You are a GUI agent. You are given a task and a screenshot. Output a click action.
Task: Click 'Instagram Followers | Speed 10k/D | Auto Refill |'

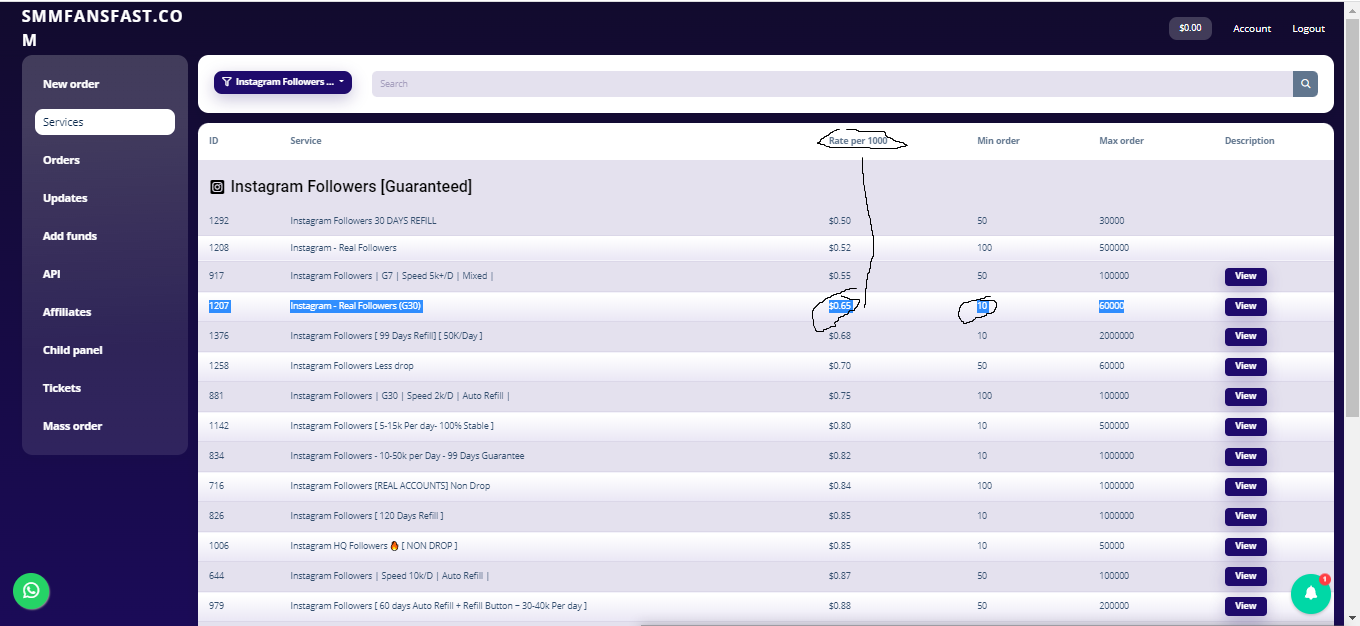pos(390,576)
